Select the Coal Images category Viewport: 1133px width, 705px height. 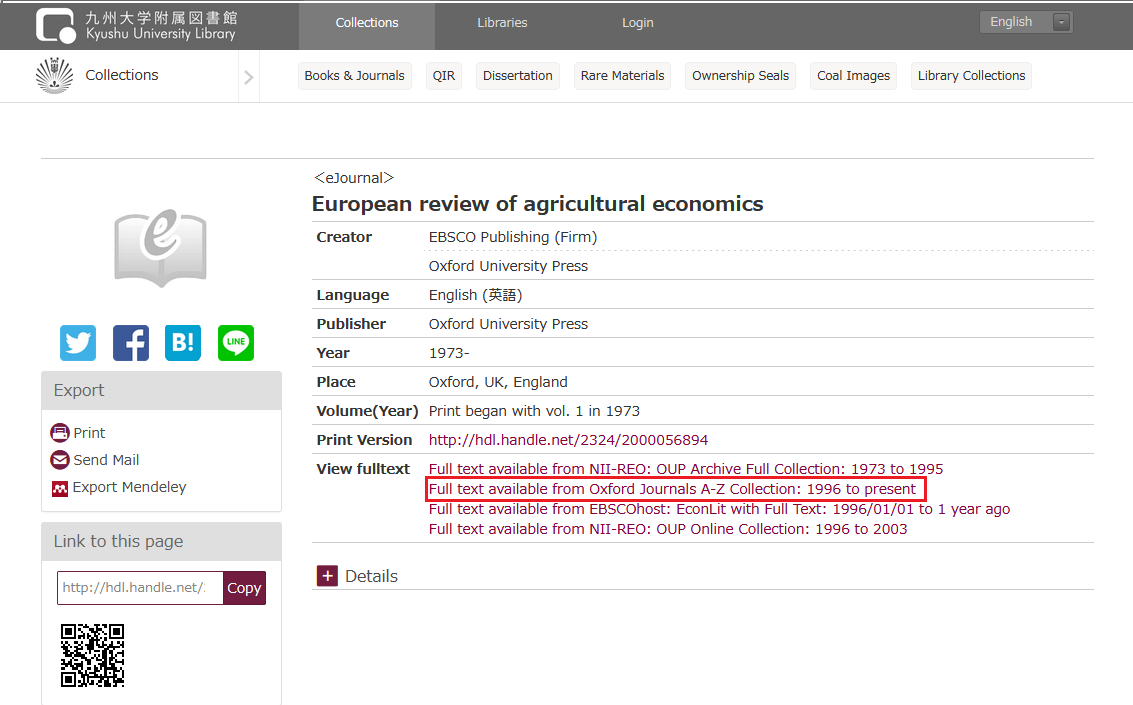point(853,76)
